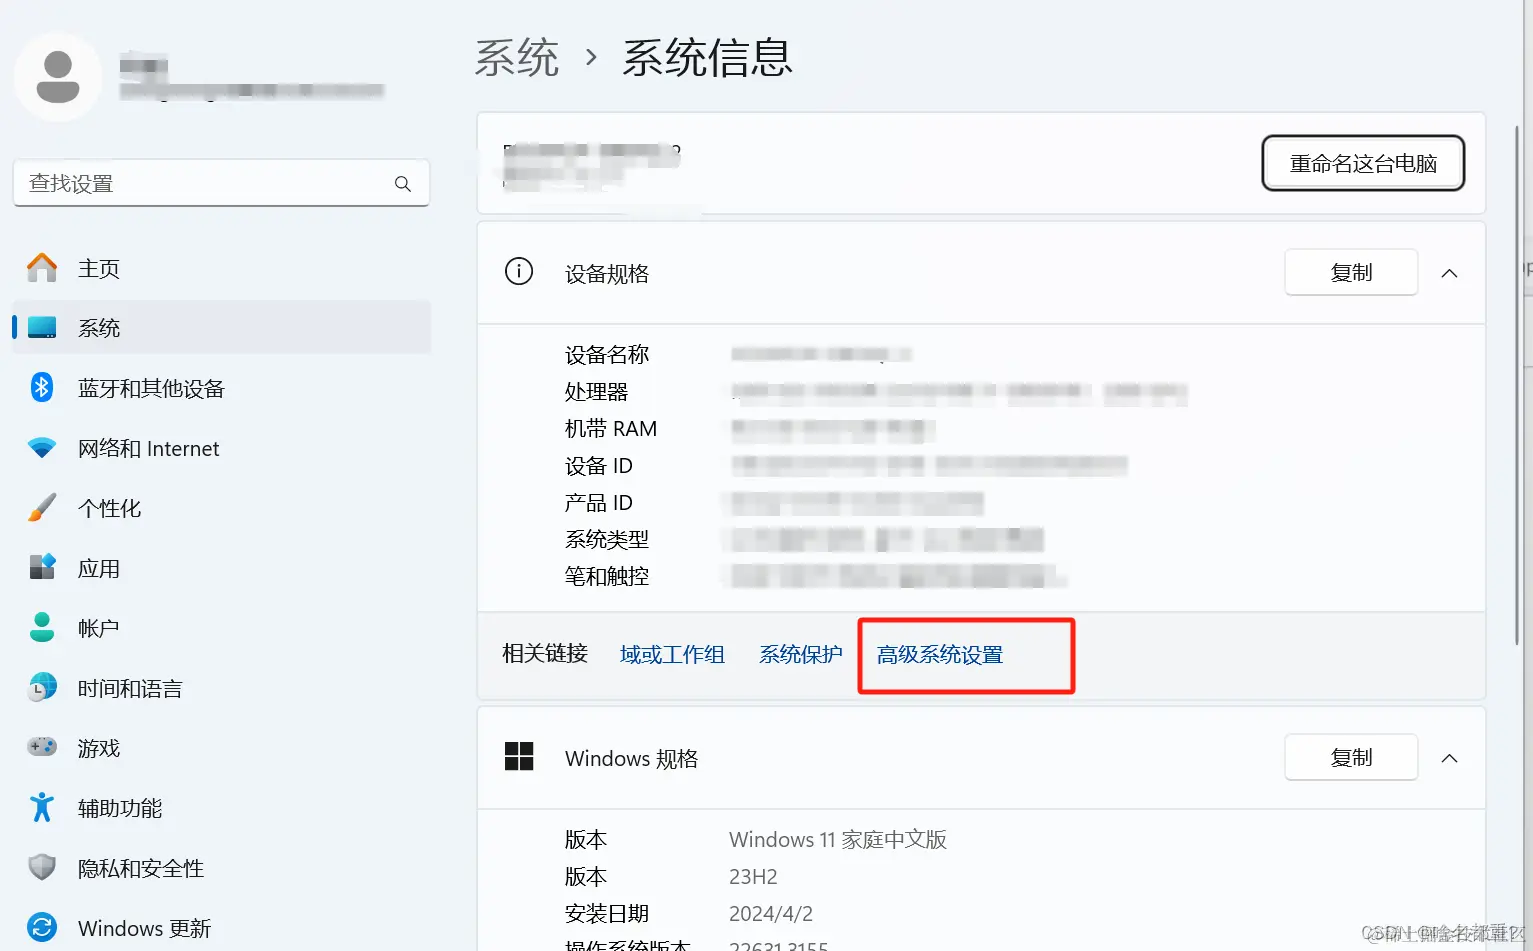This screenshot has width=1533, height=951.
Task: Open Network and Internet settings
Action: click(148, 448)
